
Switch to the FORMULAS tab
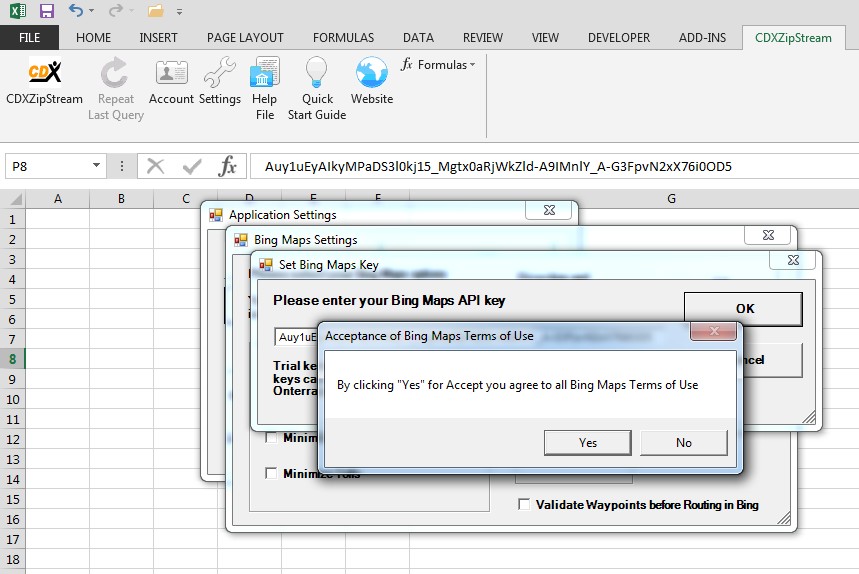click(343, 38)
